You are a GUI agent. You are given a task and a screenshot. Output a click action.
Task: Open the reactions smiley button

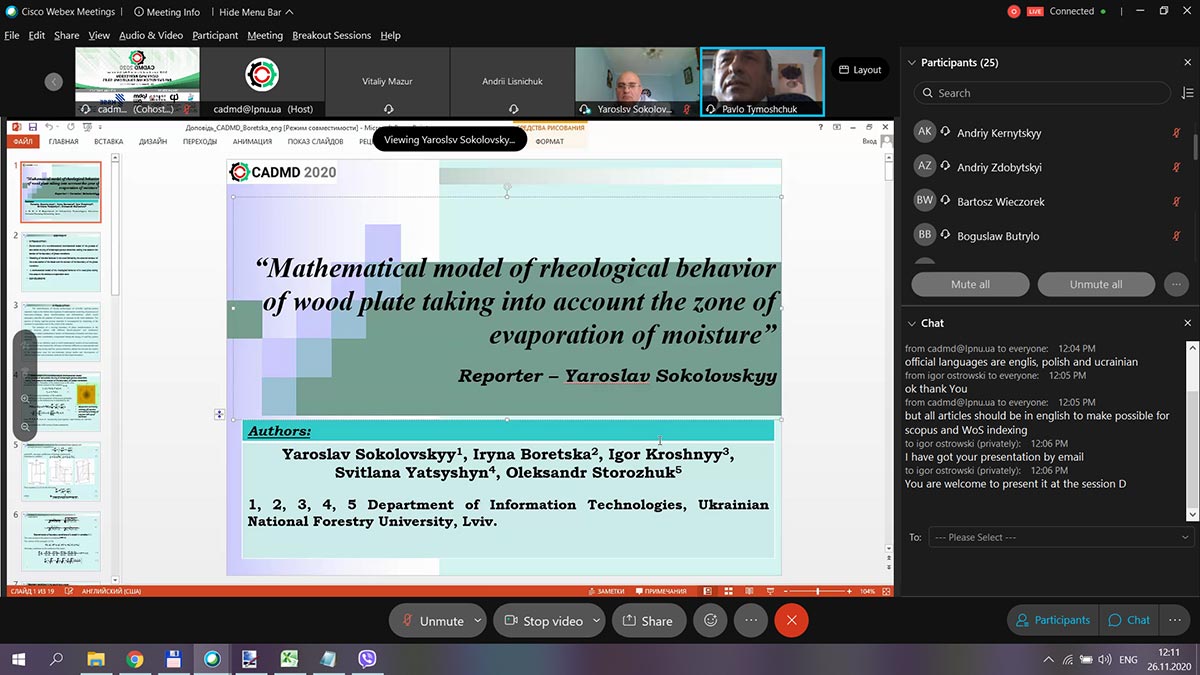[711, 620]
